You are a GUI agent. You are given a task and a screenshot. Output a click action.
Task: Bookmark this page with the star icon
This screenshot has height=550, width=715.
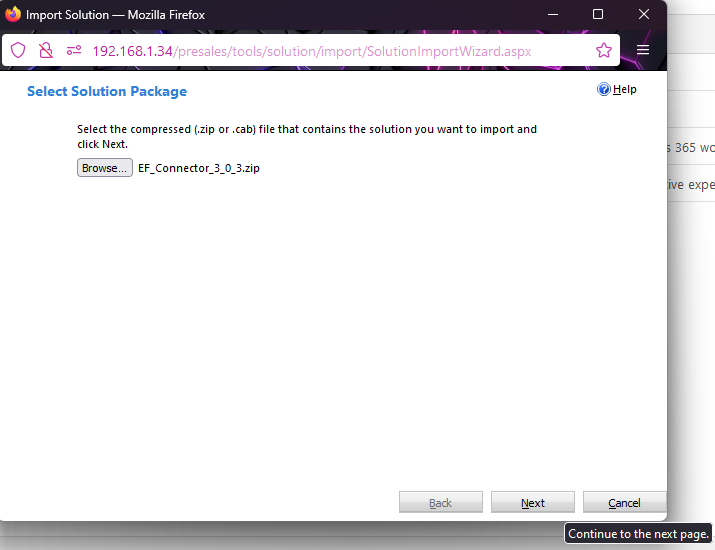(x=603, y=50)
